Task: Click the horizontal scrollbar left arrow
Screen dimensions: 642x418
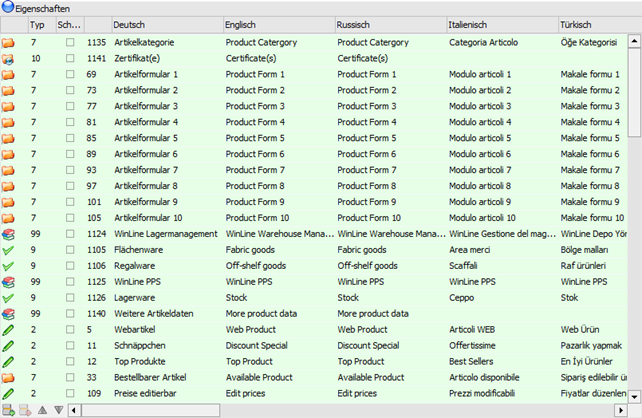Action: pyautogui.click(x=75, y=410)
